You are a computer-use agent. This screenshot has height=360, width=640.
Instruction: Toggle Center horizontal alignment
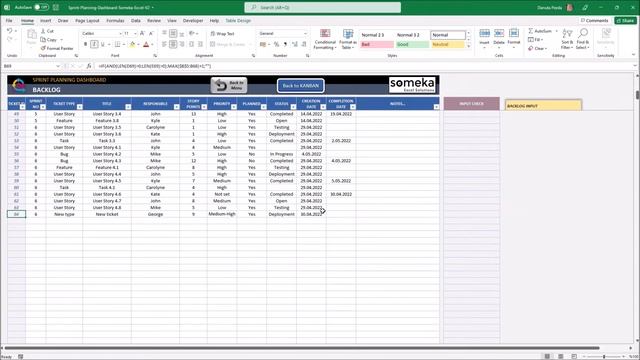[x=173, y=44]
